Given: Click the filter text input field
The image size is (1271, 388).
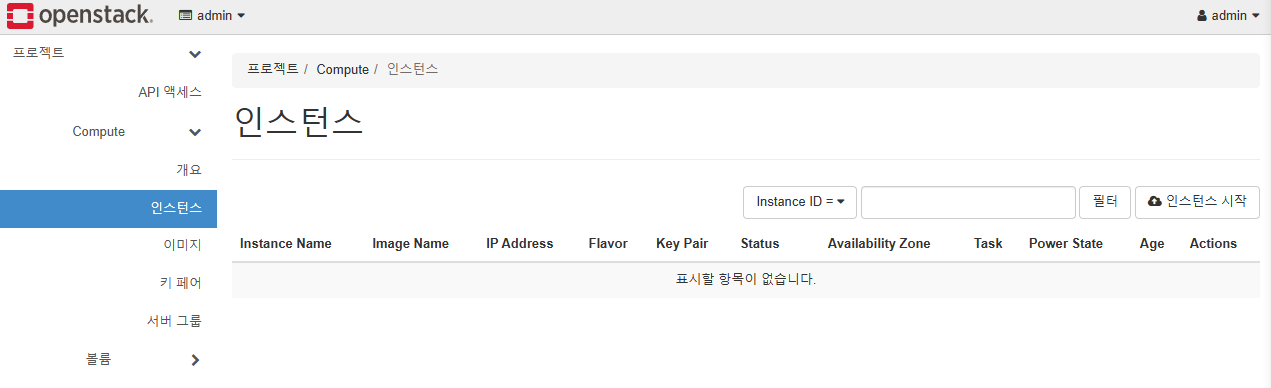Looking at the screenshot, I should click(968, 202).
